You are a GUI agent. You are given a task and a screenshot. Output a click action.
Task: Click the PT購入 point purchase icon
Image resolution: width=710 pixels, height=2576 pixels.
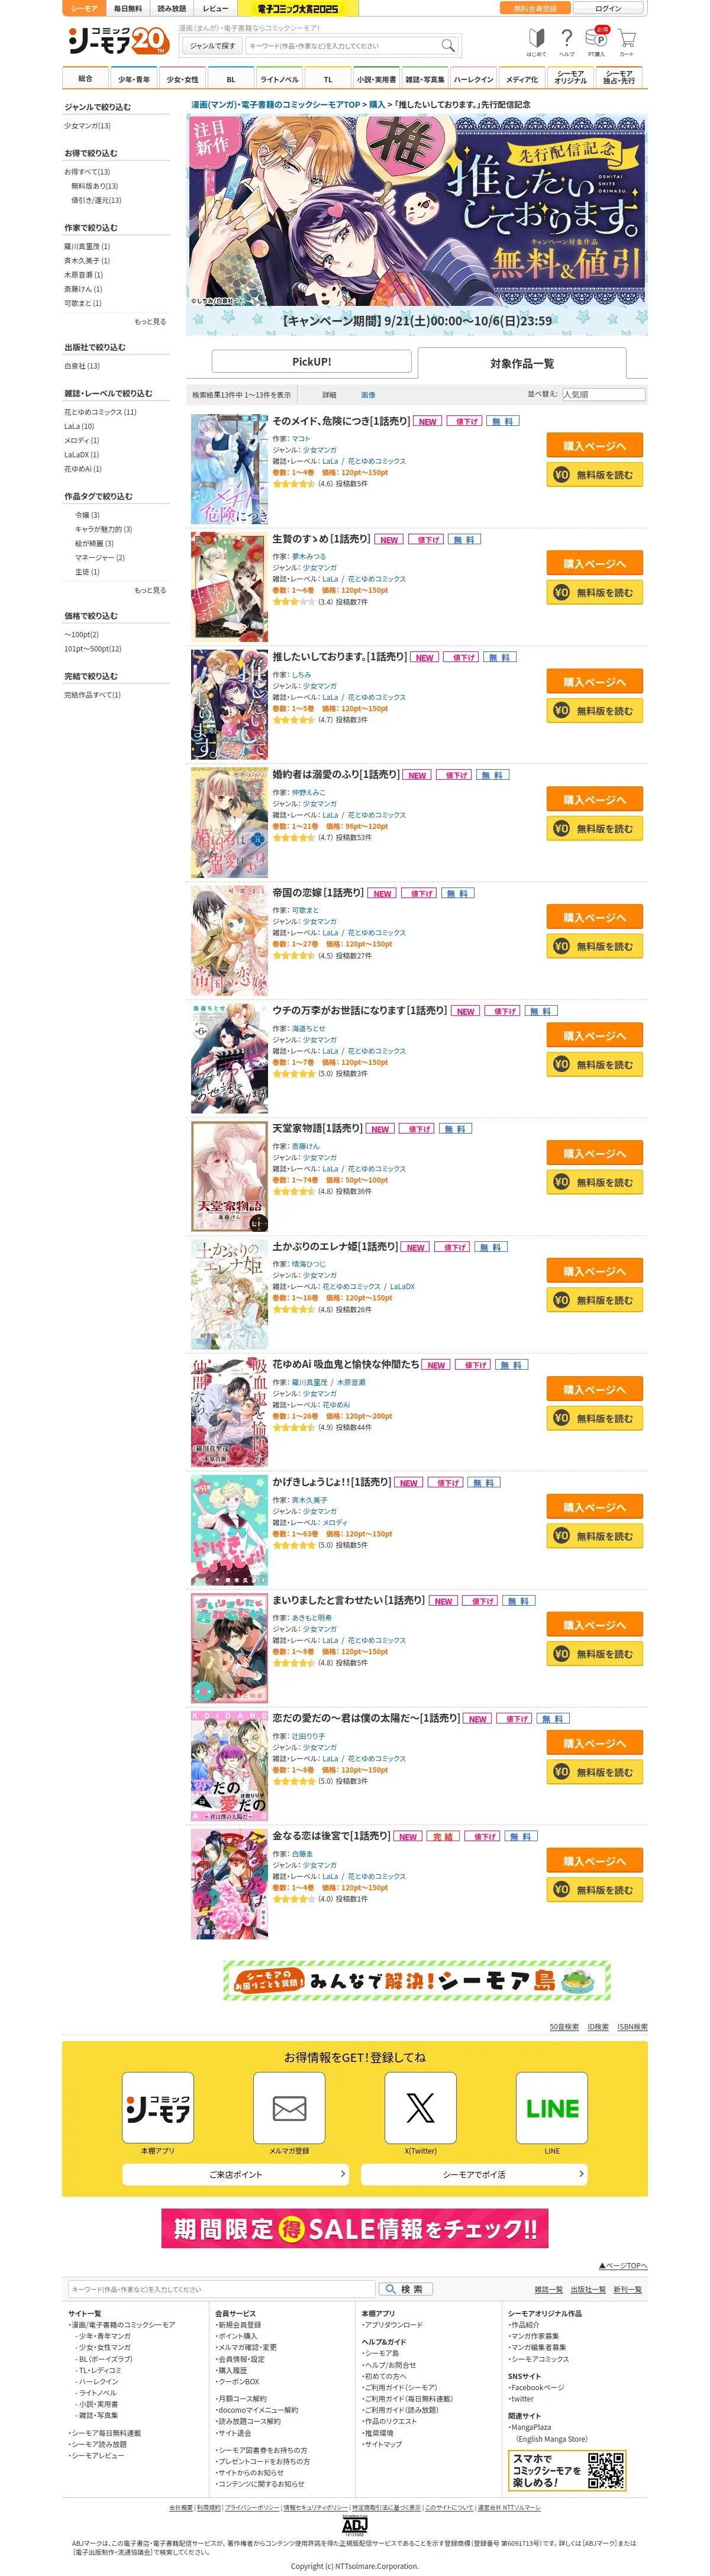[x=597, y=42]
